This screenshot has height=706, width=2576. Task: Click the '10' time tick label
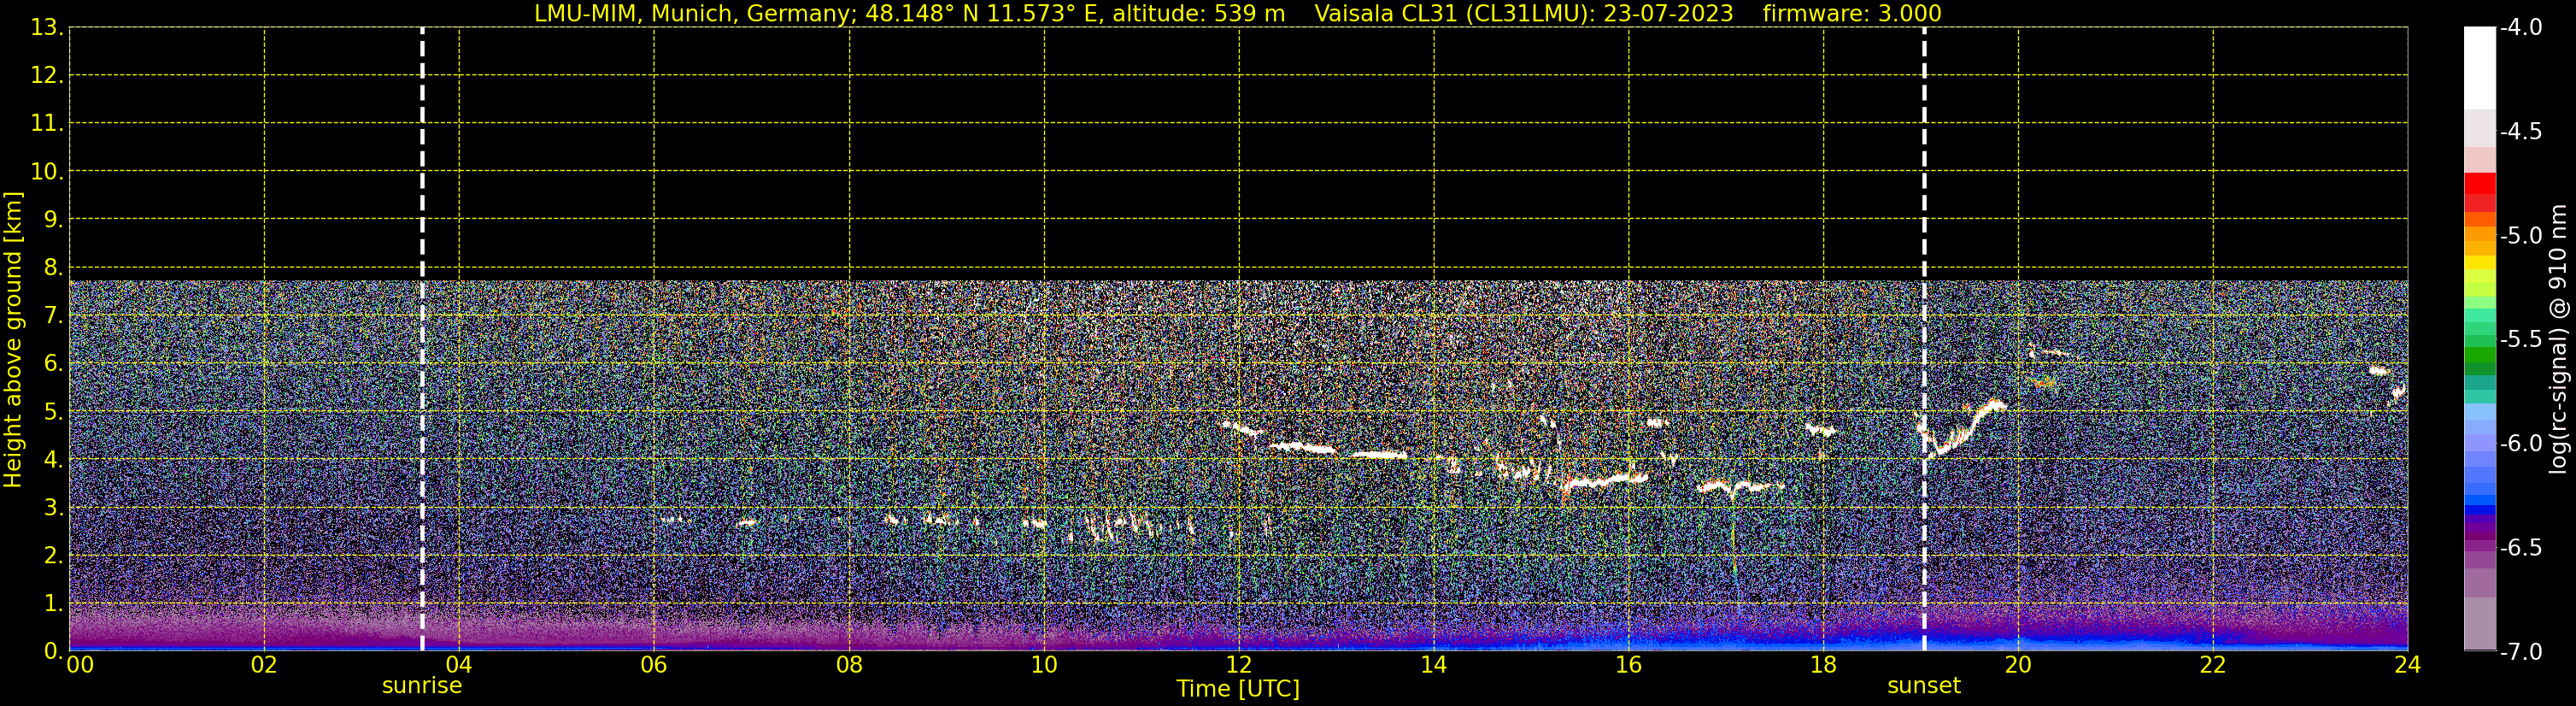(1044, 665)
